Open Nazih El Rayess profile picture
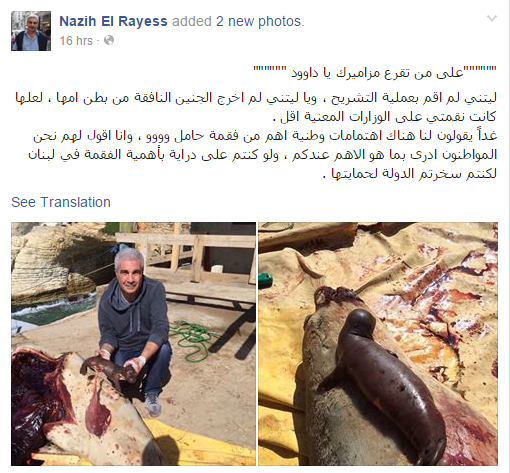Screen dimensions: 510x473 point(31,31)
